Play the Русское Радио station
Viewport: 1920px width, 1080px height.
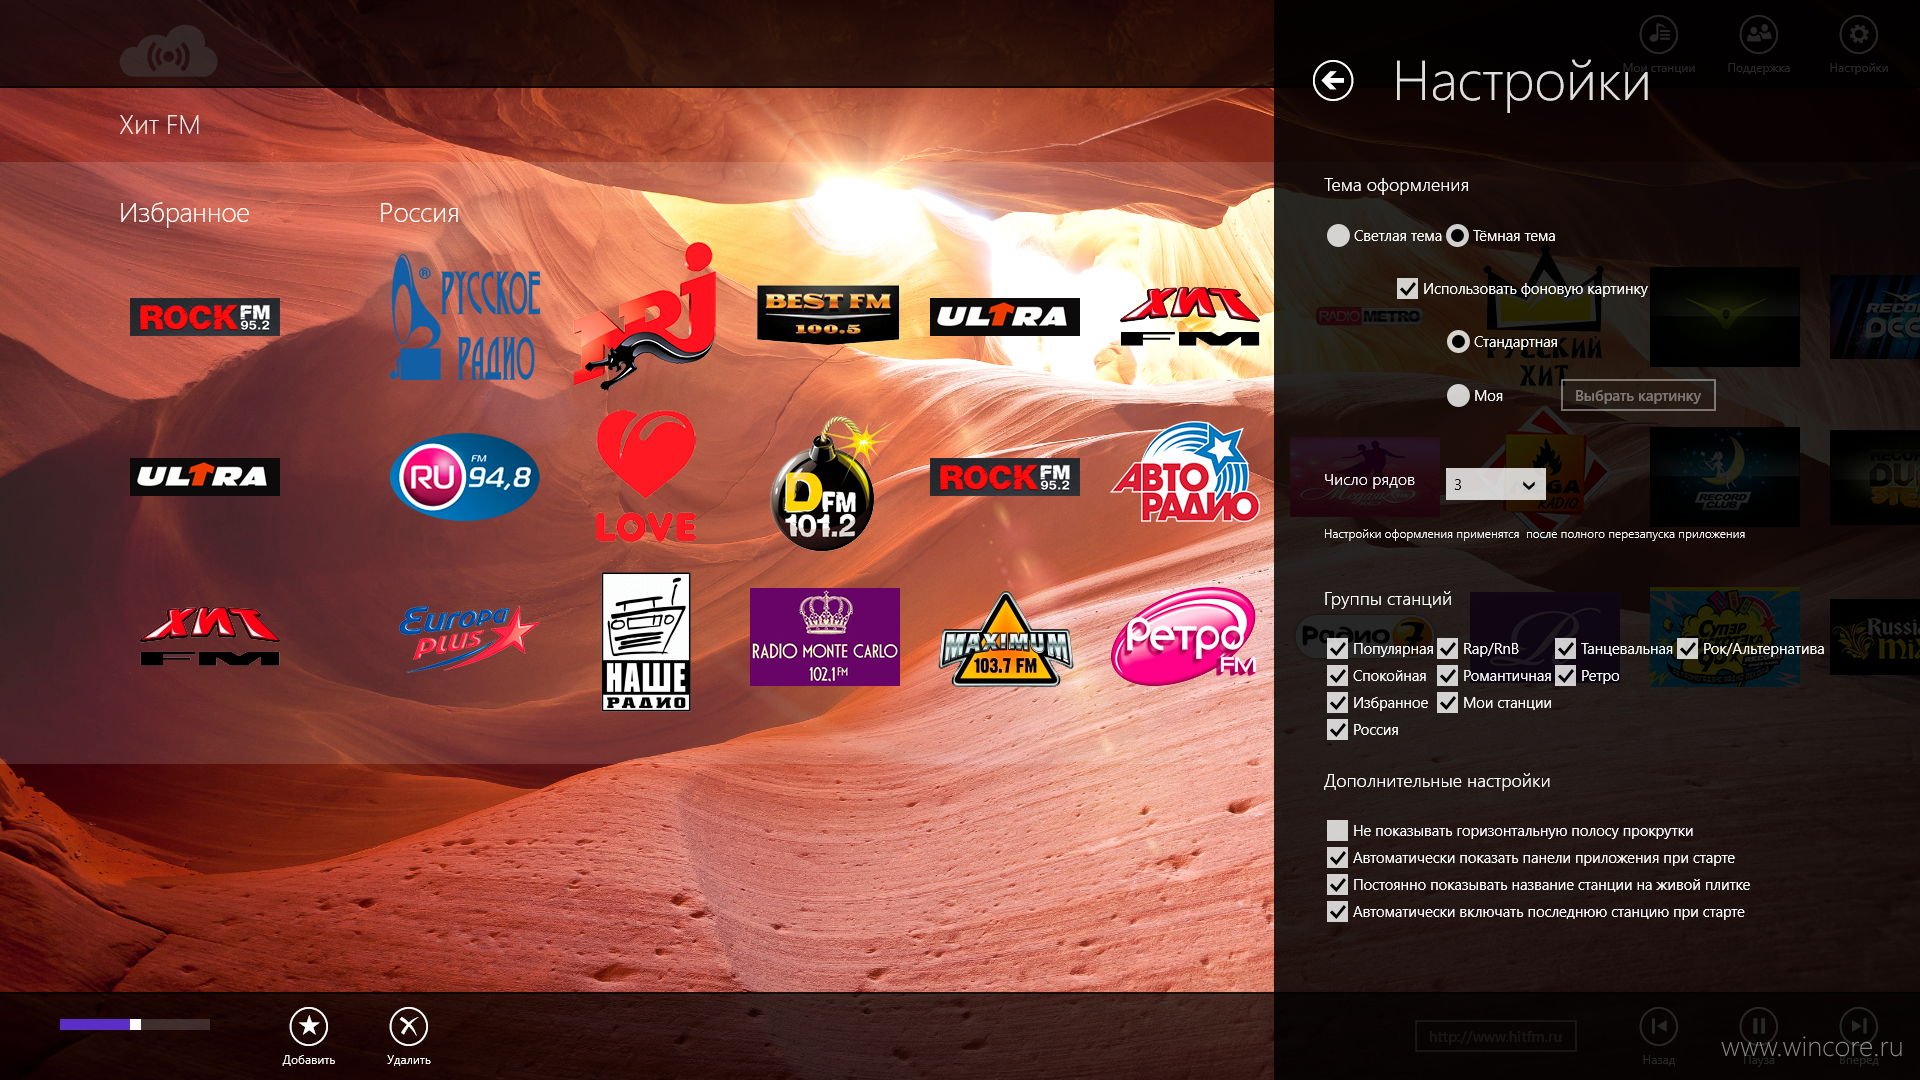coord(465,317)
